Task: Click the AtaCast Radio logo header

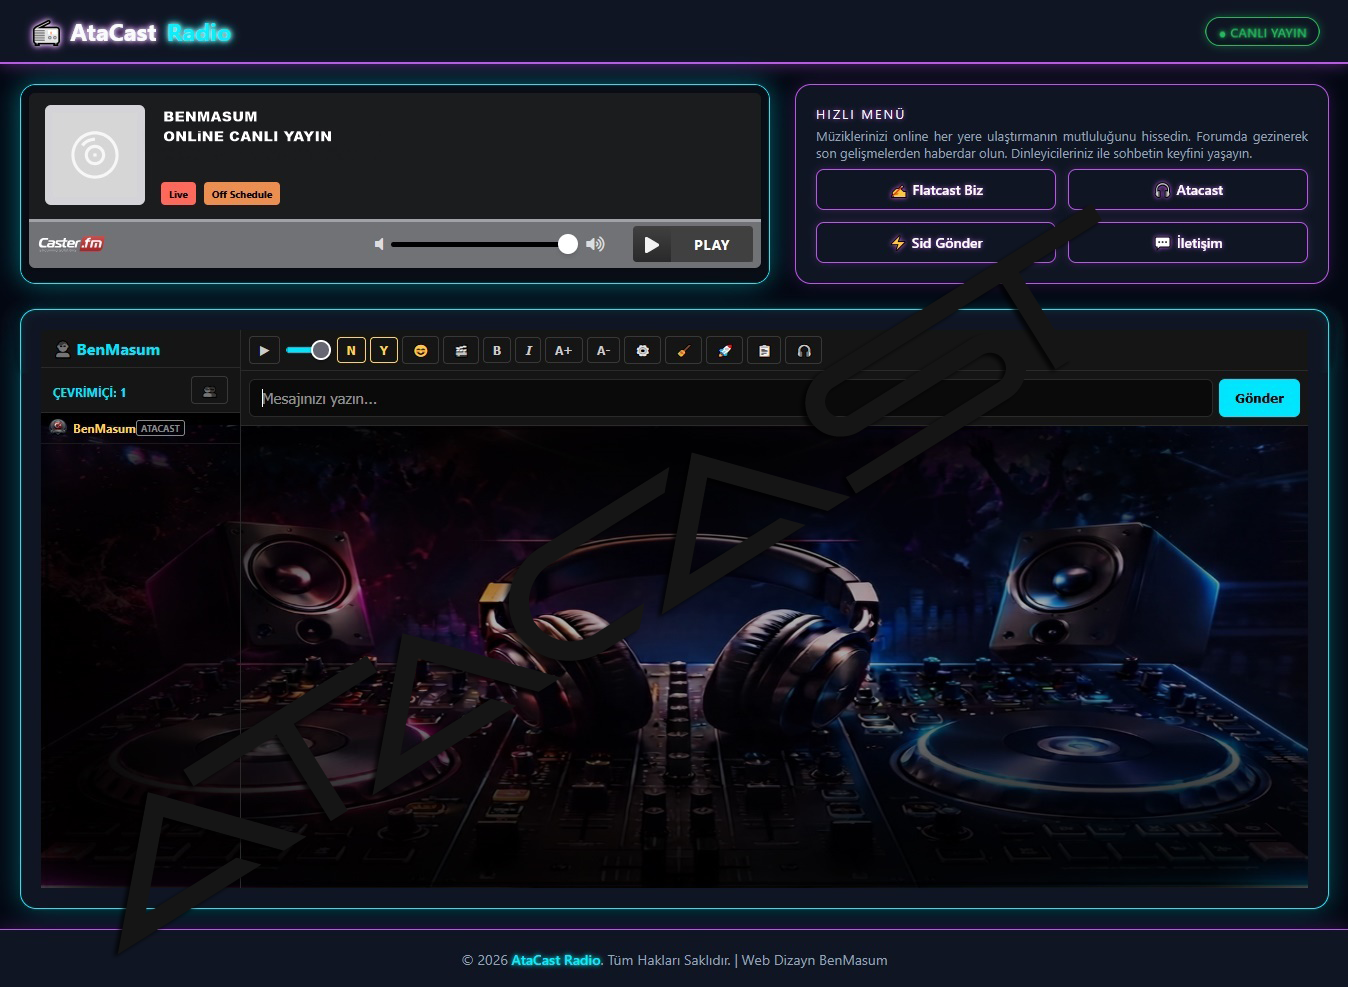Action: [150, 33]
